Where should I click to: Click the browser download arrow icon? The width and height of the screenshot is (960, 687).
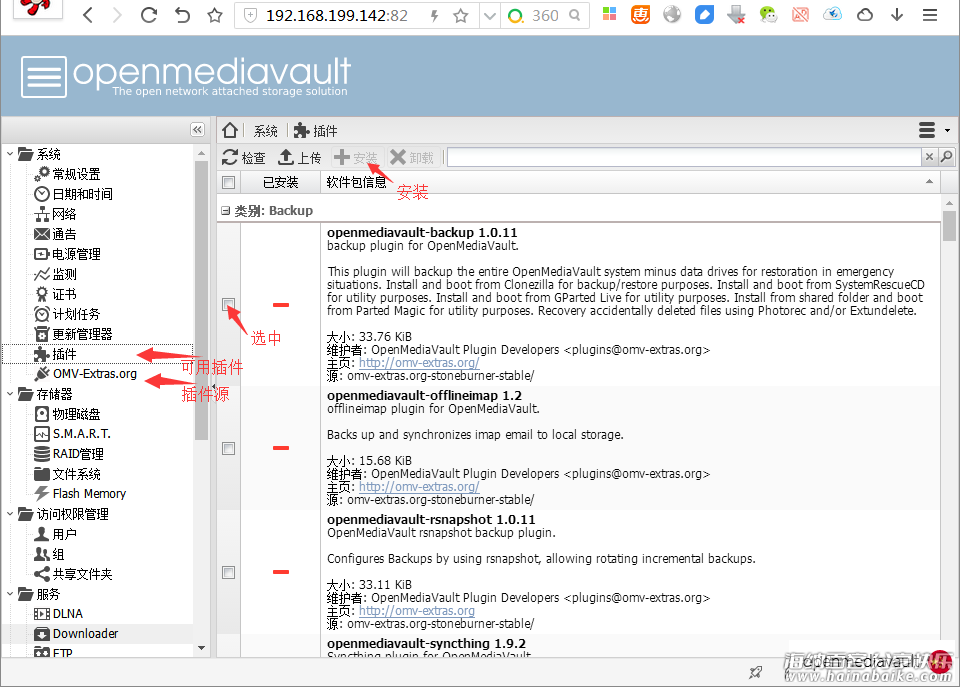[x=897, y=15]
